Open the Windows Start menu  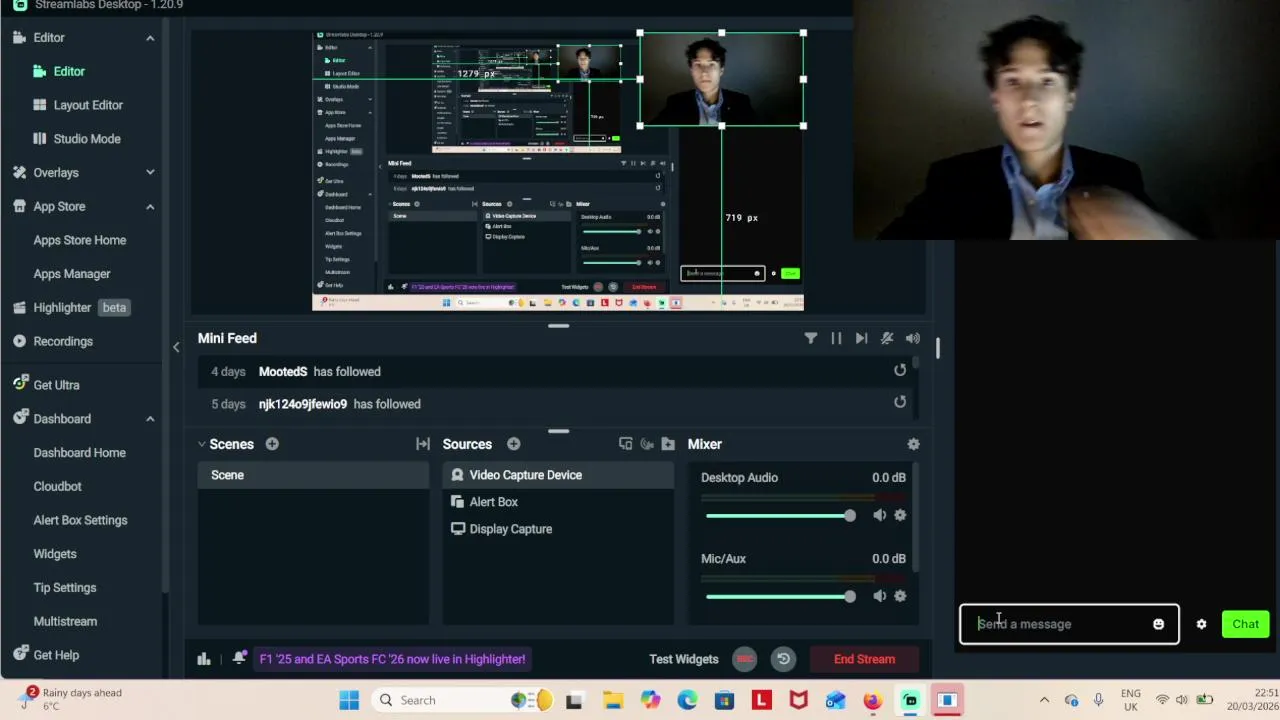349,700
